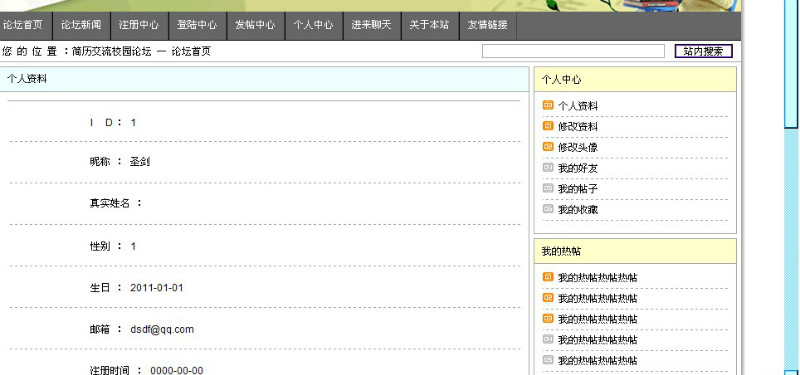Click the site search input field

coord(573,51)
